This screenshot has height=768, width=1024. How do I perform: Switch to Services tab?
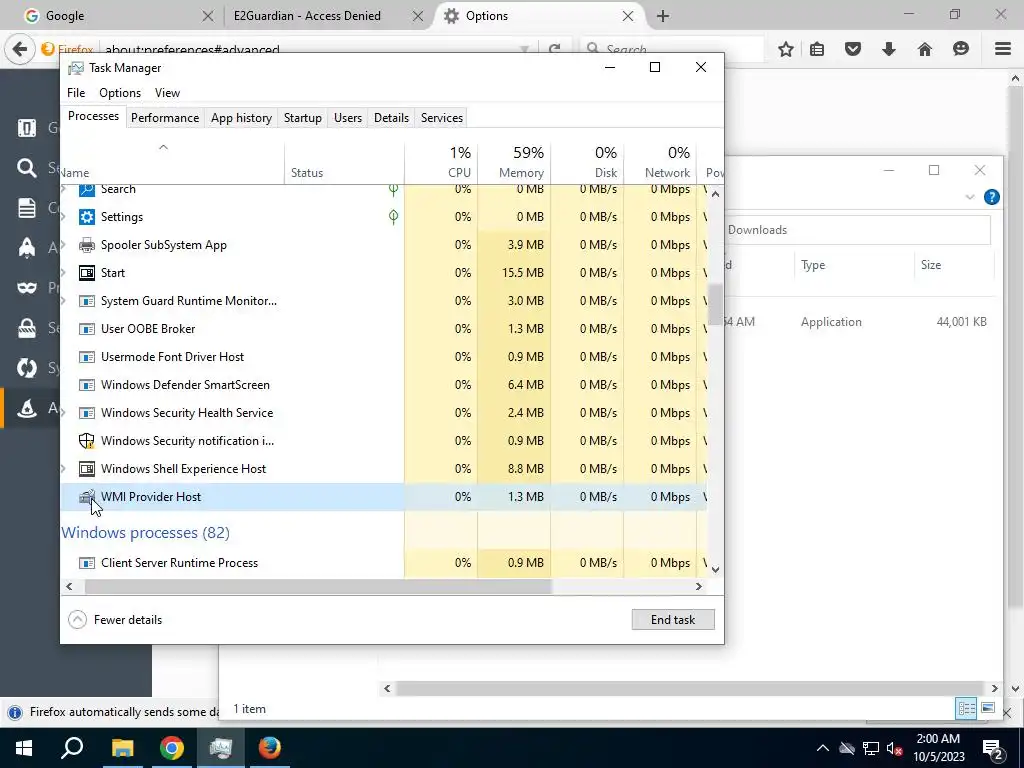[441, 118]
